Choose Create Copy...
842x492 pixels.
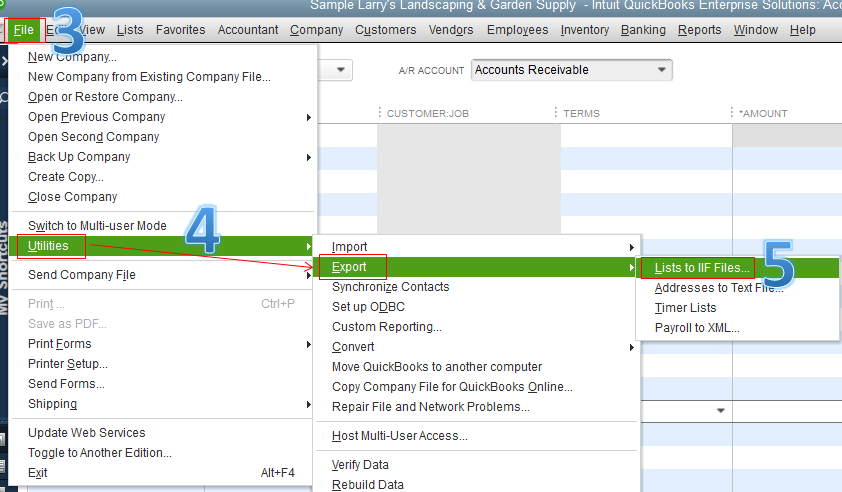(x=66, y=177)
